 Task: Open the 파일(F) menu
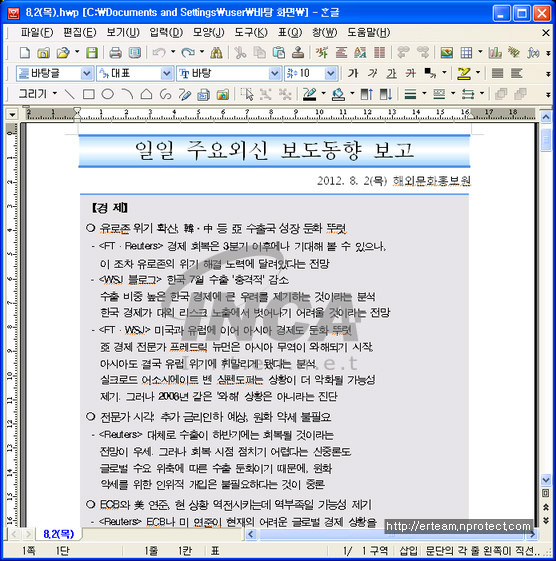36,33
